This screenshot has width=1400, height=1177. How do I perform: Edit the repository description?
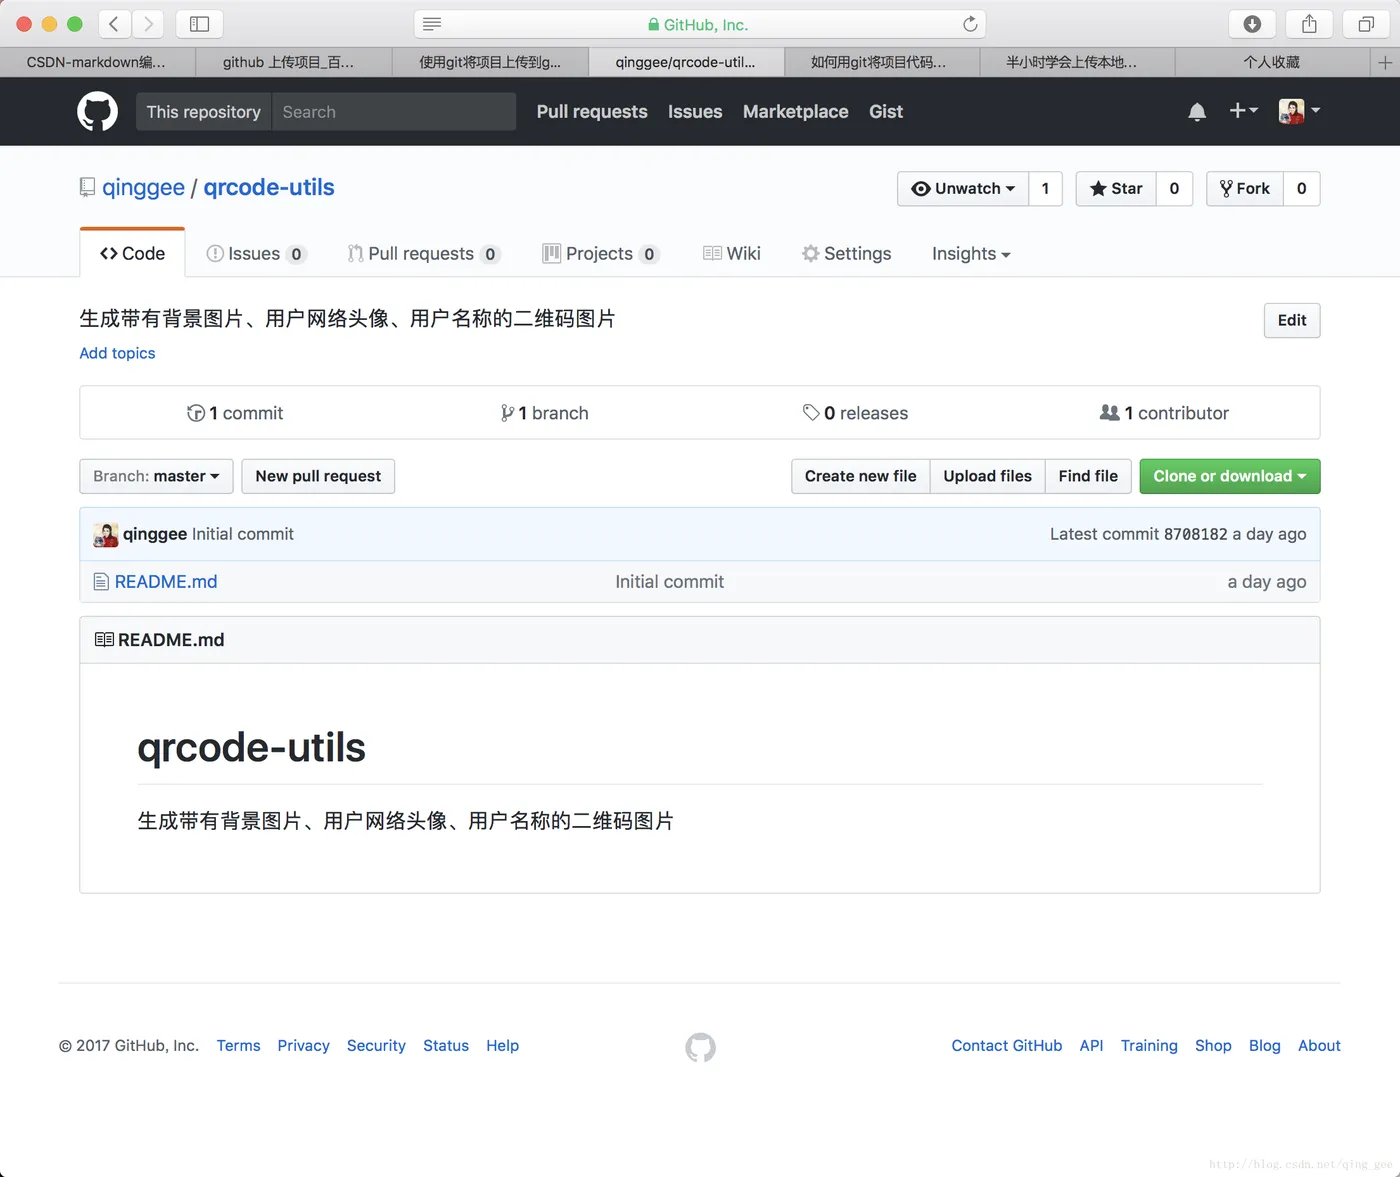click(1292, 320)
